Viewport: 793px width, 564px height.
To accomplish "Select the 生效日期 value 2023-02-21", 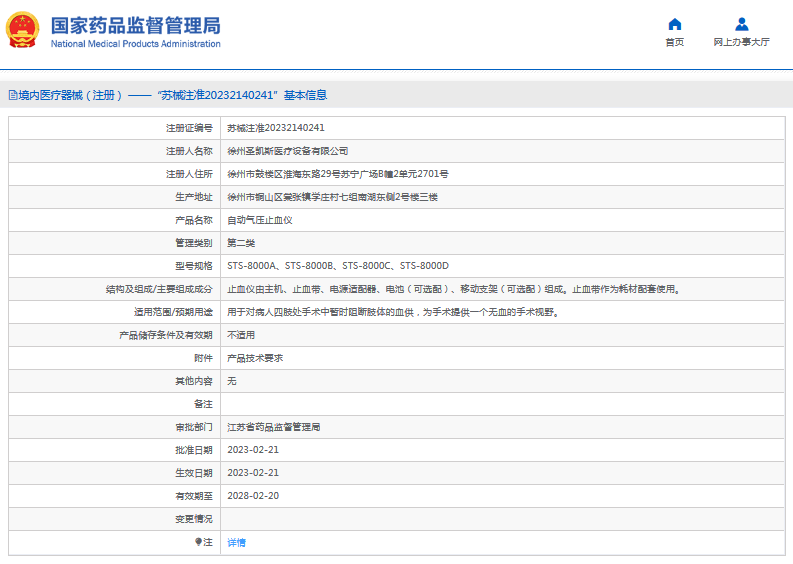I will pos(253,473).
